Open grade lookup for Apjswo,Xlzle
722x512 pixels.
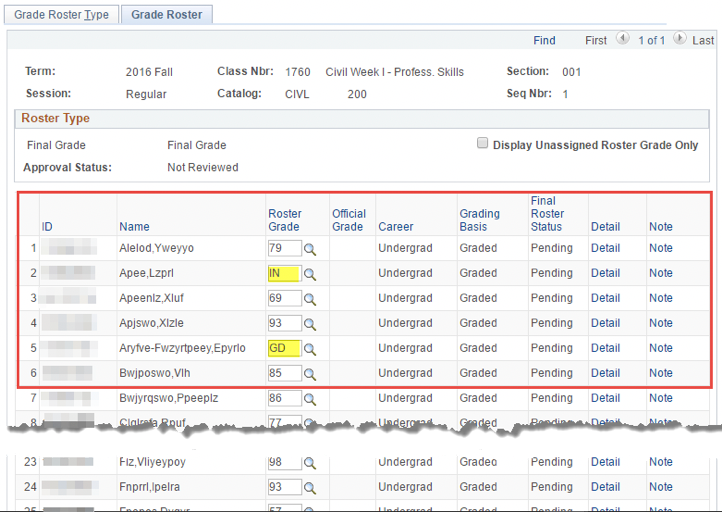point(310,324)
